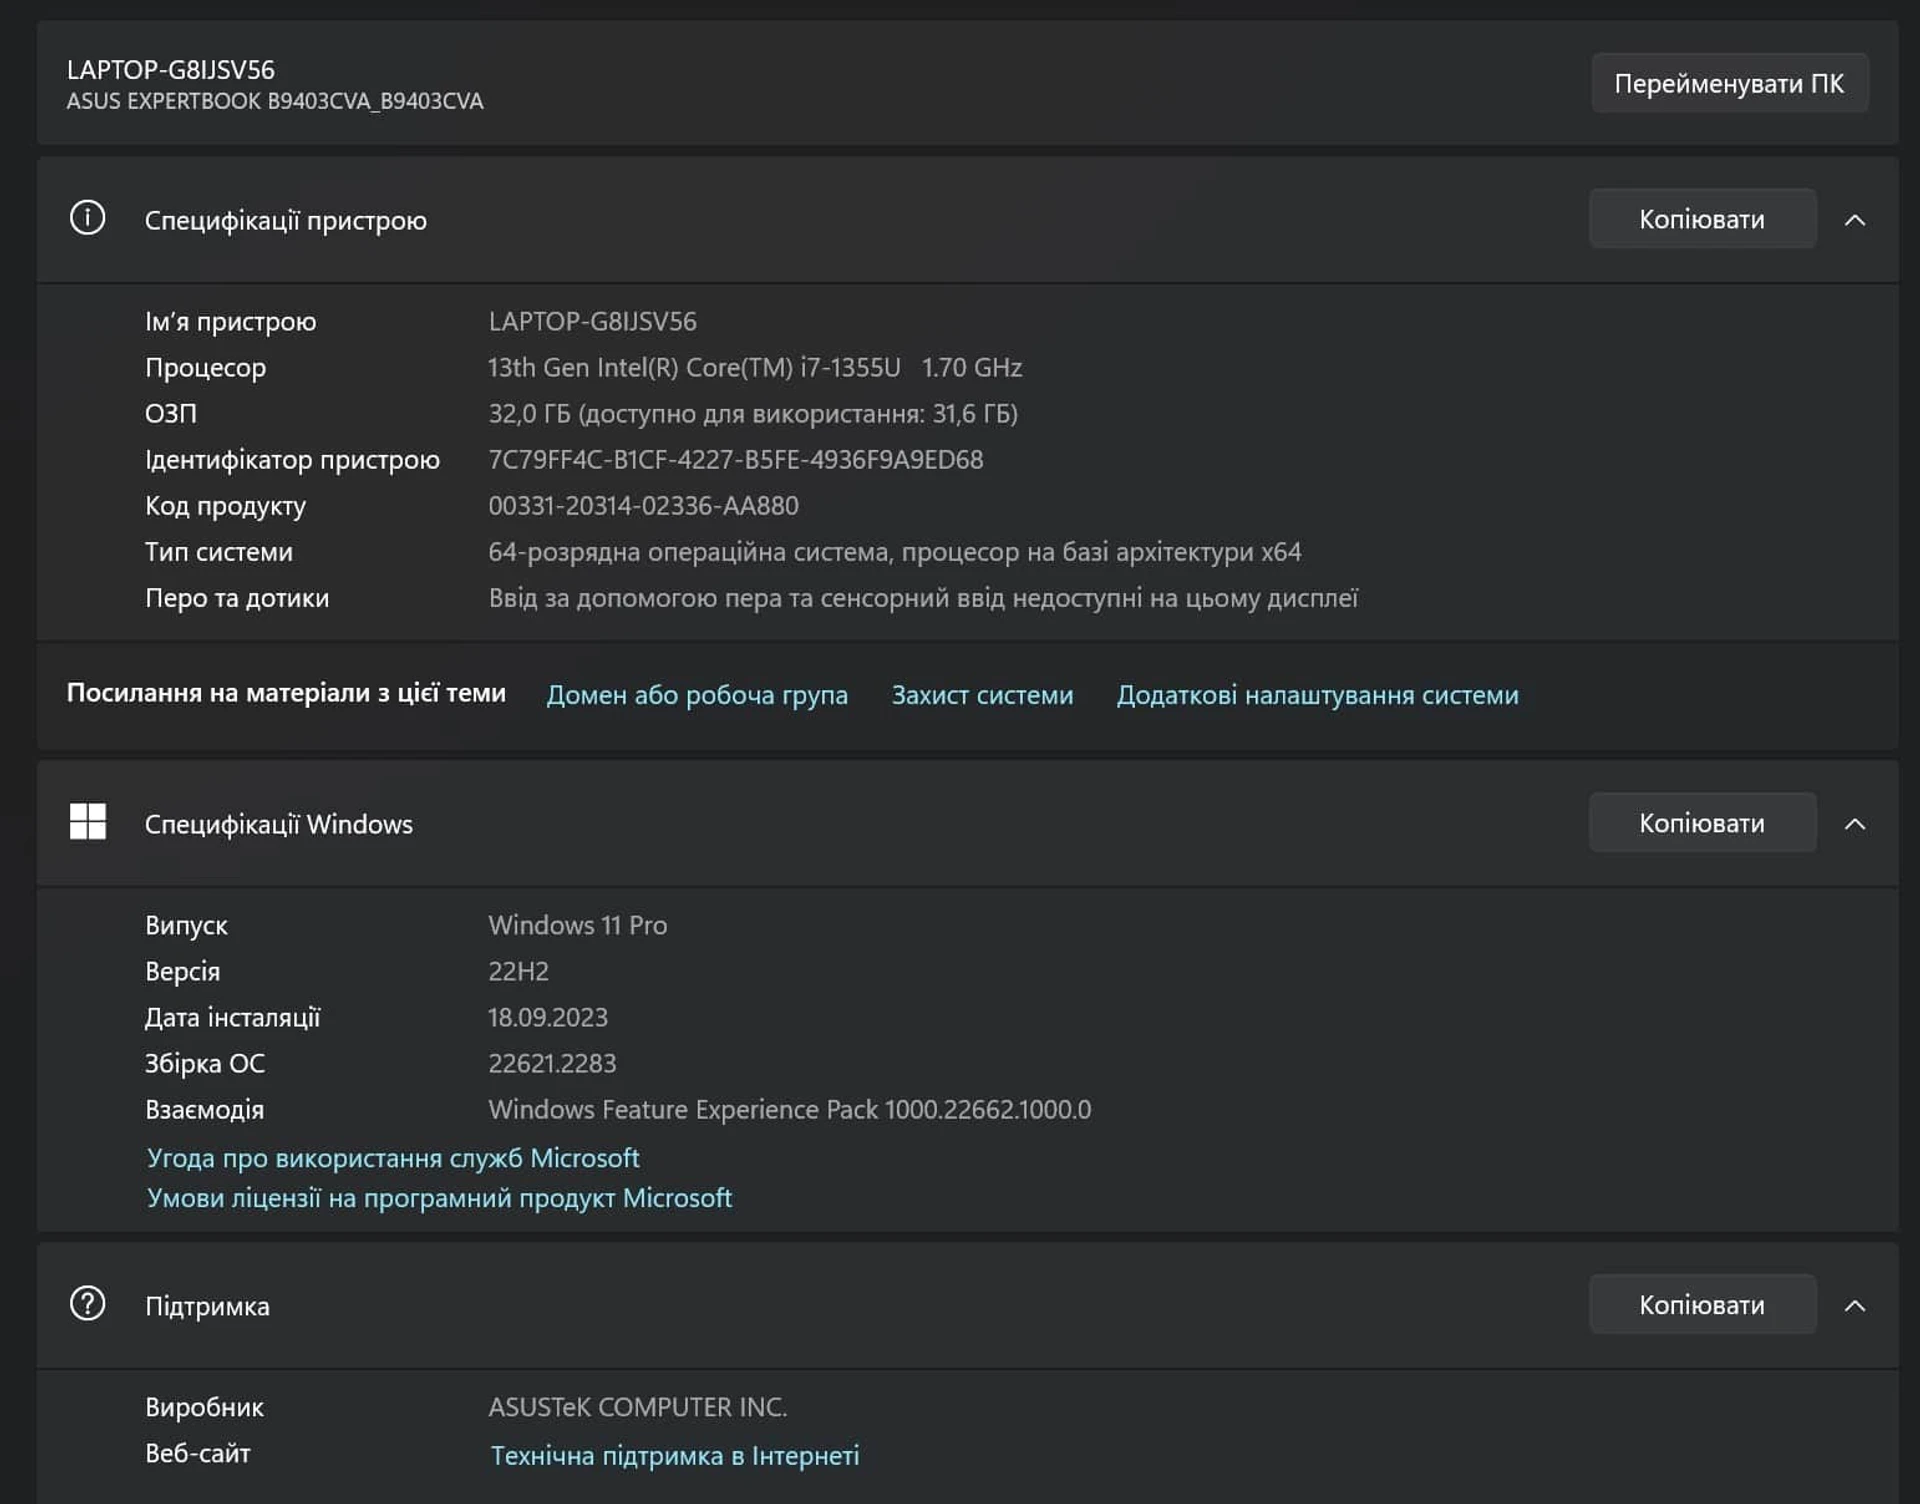Image resolution: width=1920 pixels, height=1504 pixels.
Task: Select the Windows 11 Pro edition value
Action: coord(578,925)
